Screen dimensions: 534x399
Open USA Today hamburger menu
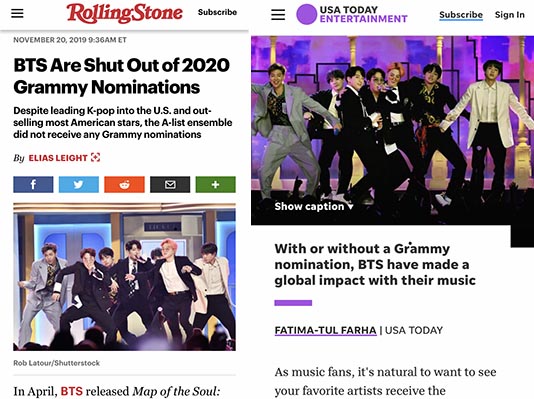(278, 15)
